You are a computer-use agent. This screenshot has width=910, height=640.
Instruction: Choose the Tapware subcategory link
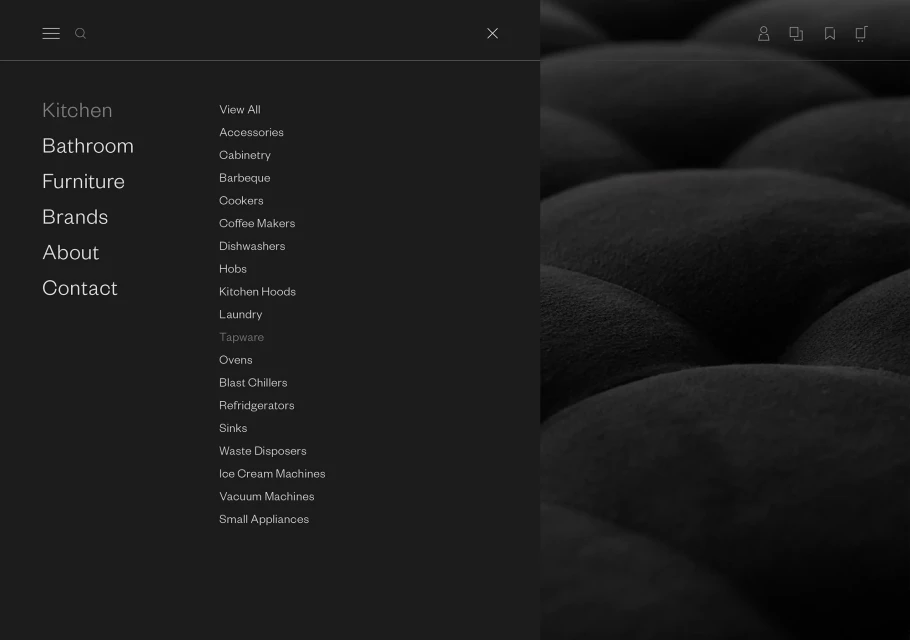click(x=242, y=337)
